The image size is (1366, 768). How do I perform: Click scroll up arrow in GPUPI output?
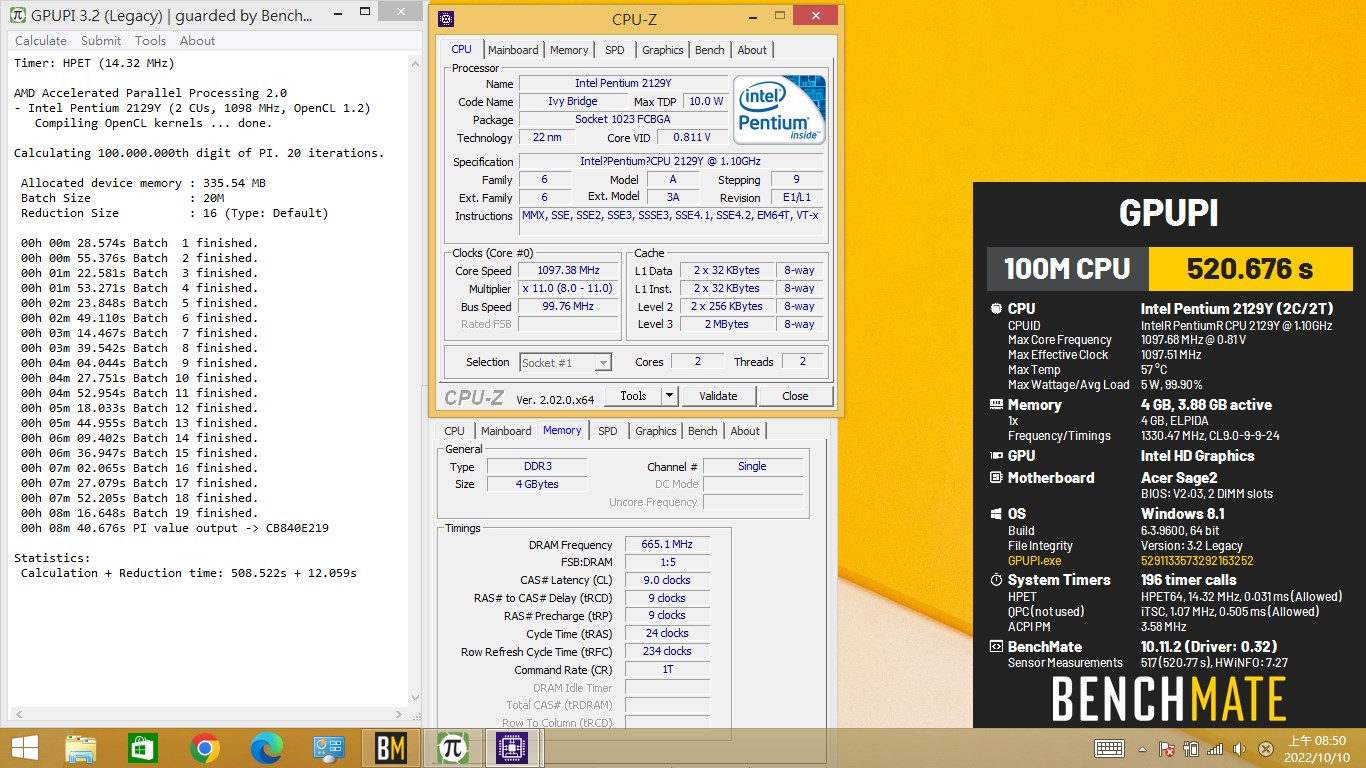(416, 64)
